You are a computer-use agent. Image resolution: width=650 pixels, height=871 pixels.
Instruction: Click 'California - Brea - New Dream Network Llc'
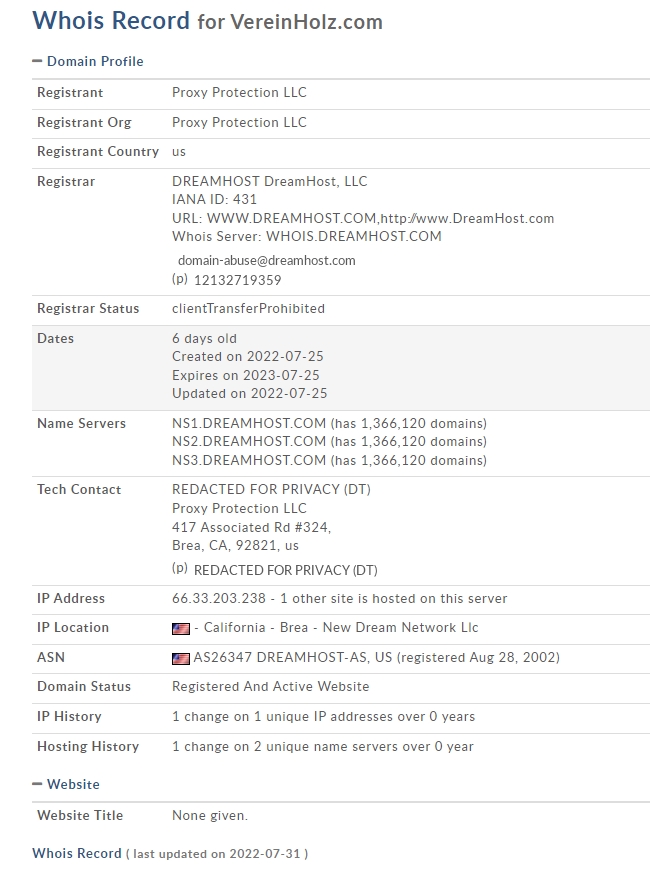click(x=341, y=628)
